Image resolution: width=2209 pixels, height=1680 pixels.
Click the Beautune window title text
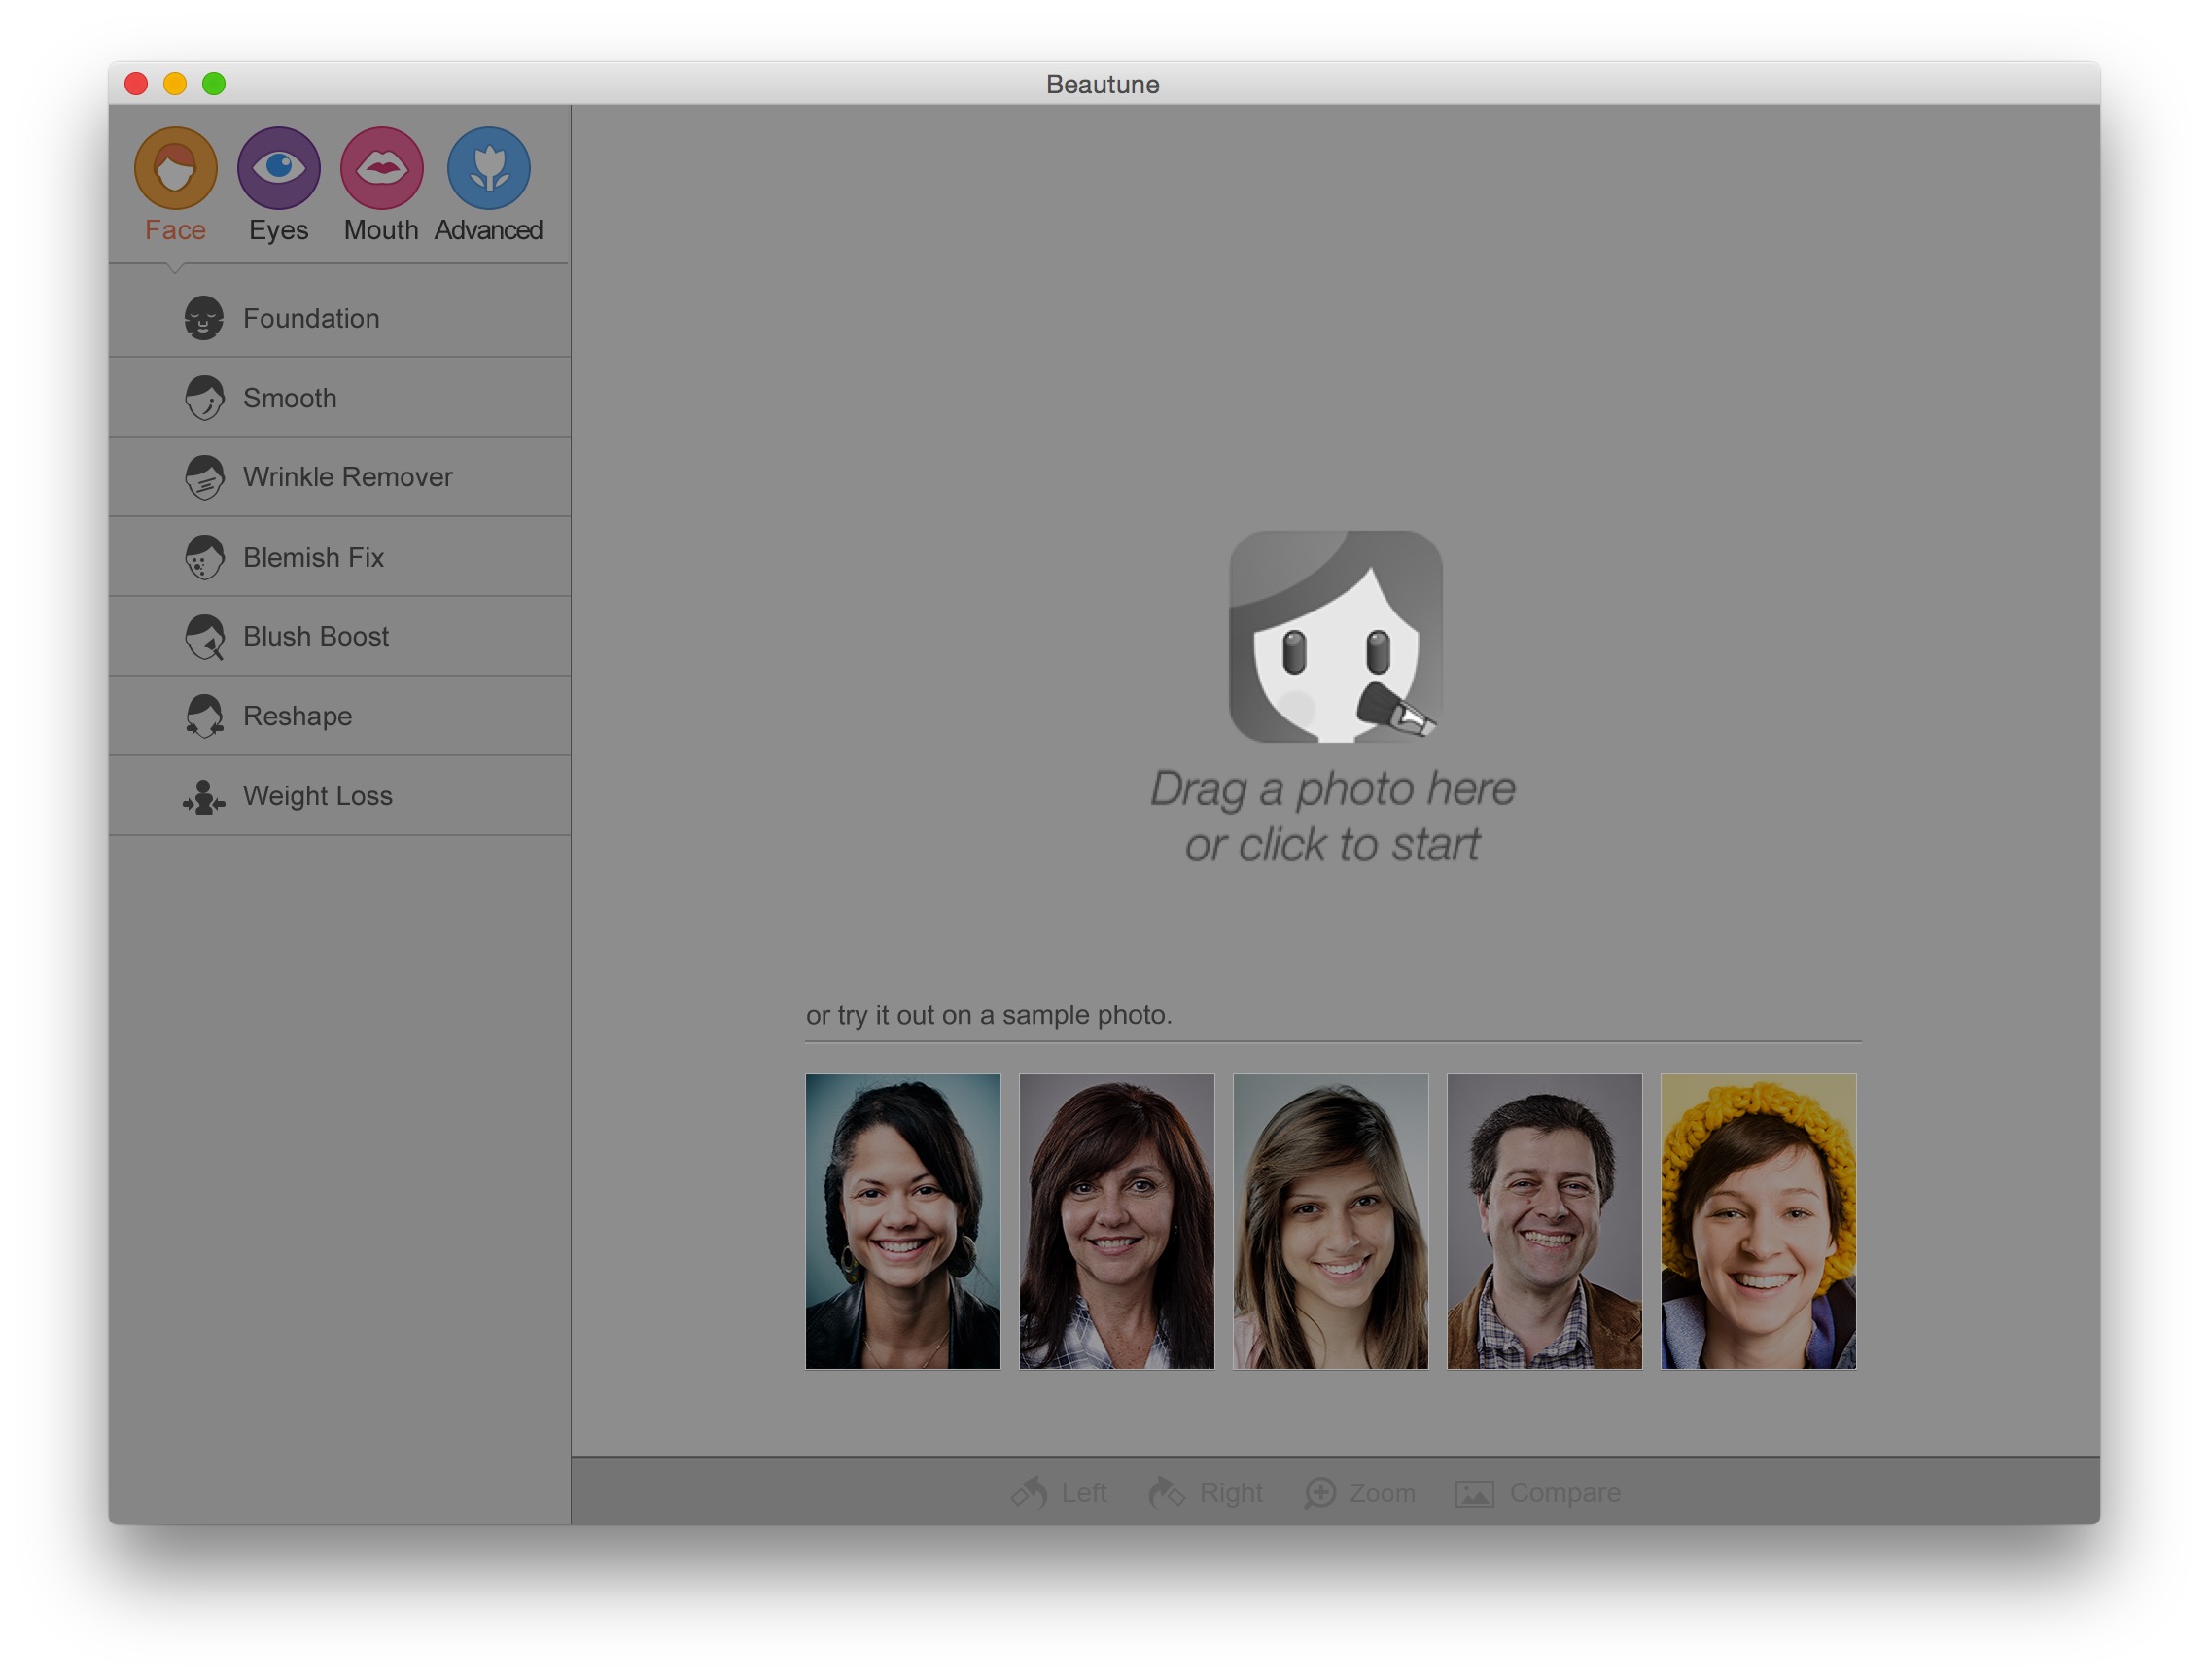point(1103,84)
